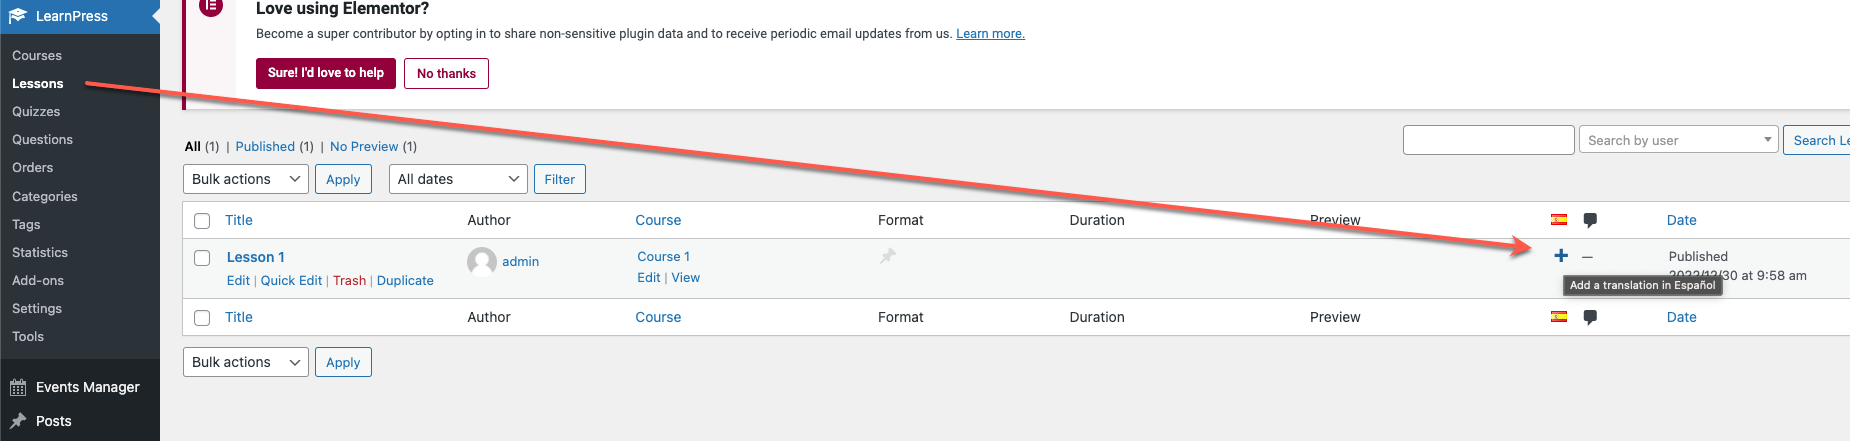
Task: Click the Filter button
Action: (x=560, y=179)
